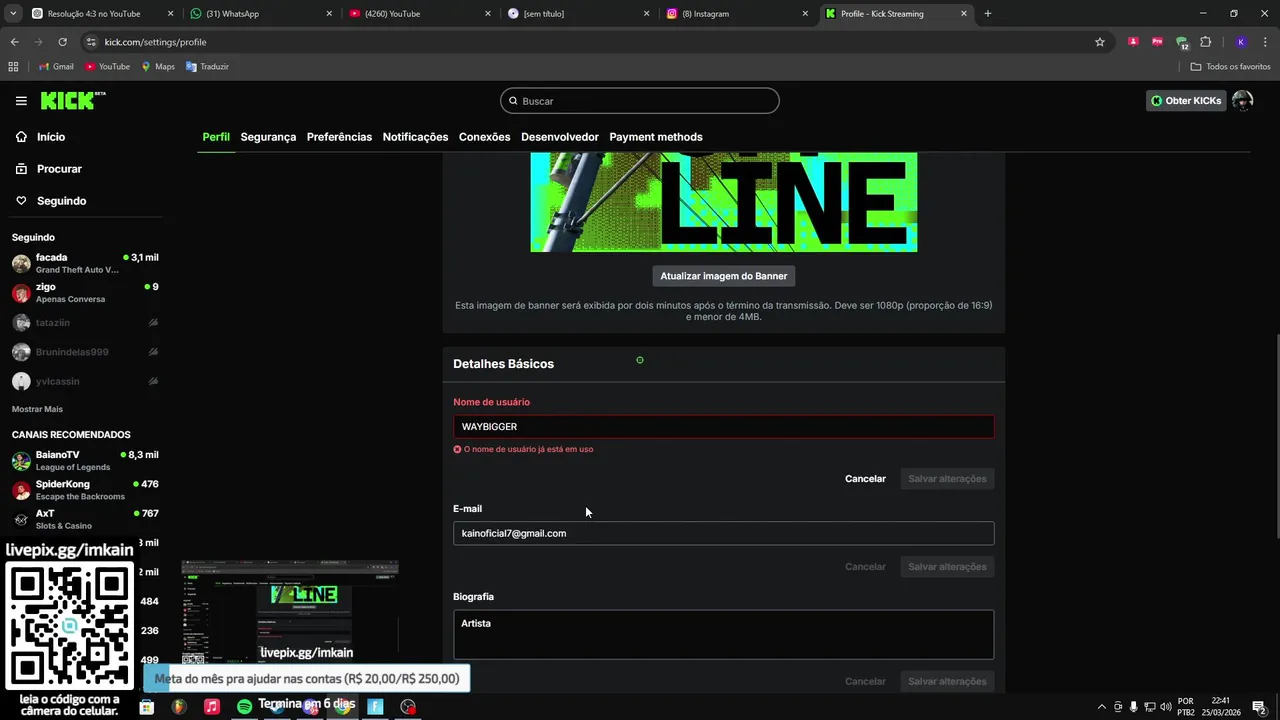The width and height of the screenshot is (1280, 720).
Task: Open the YouTube bookmark
Action: pos(107,67)
